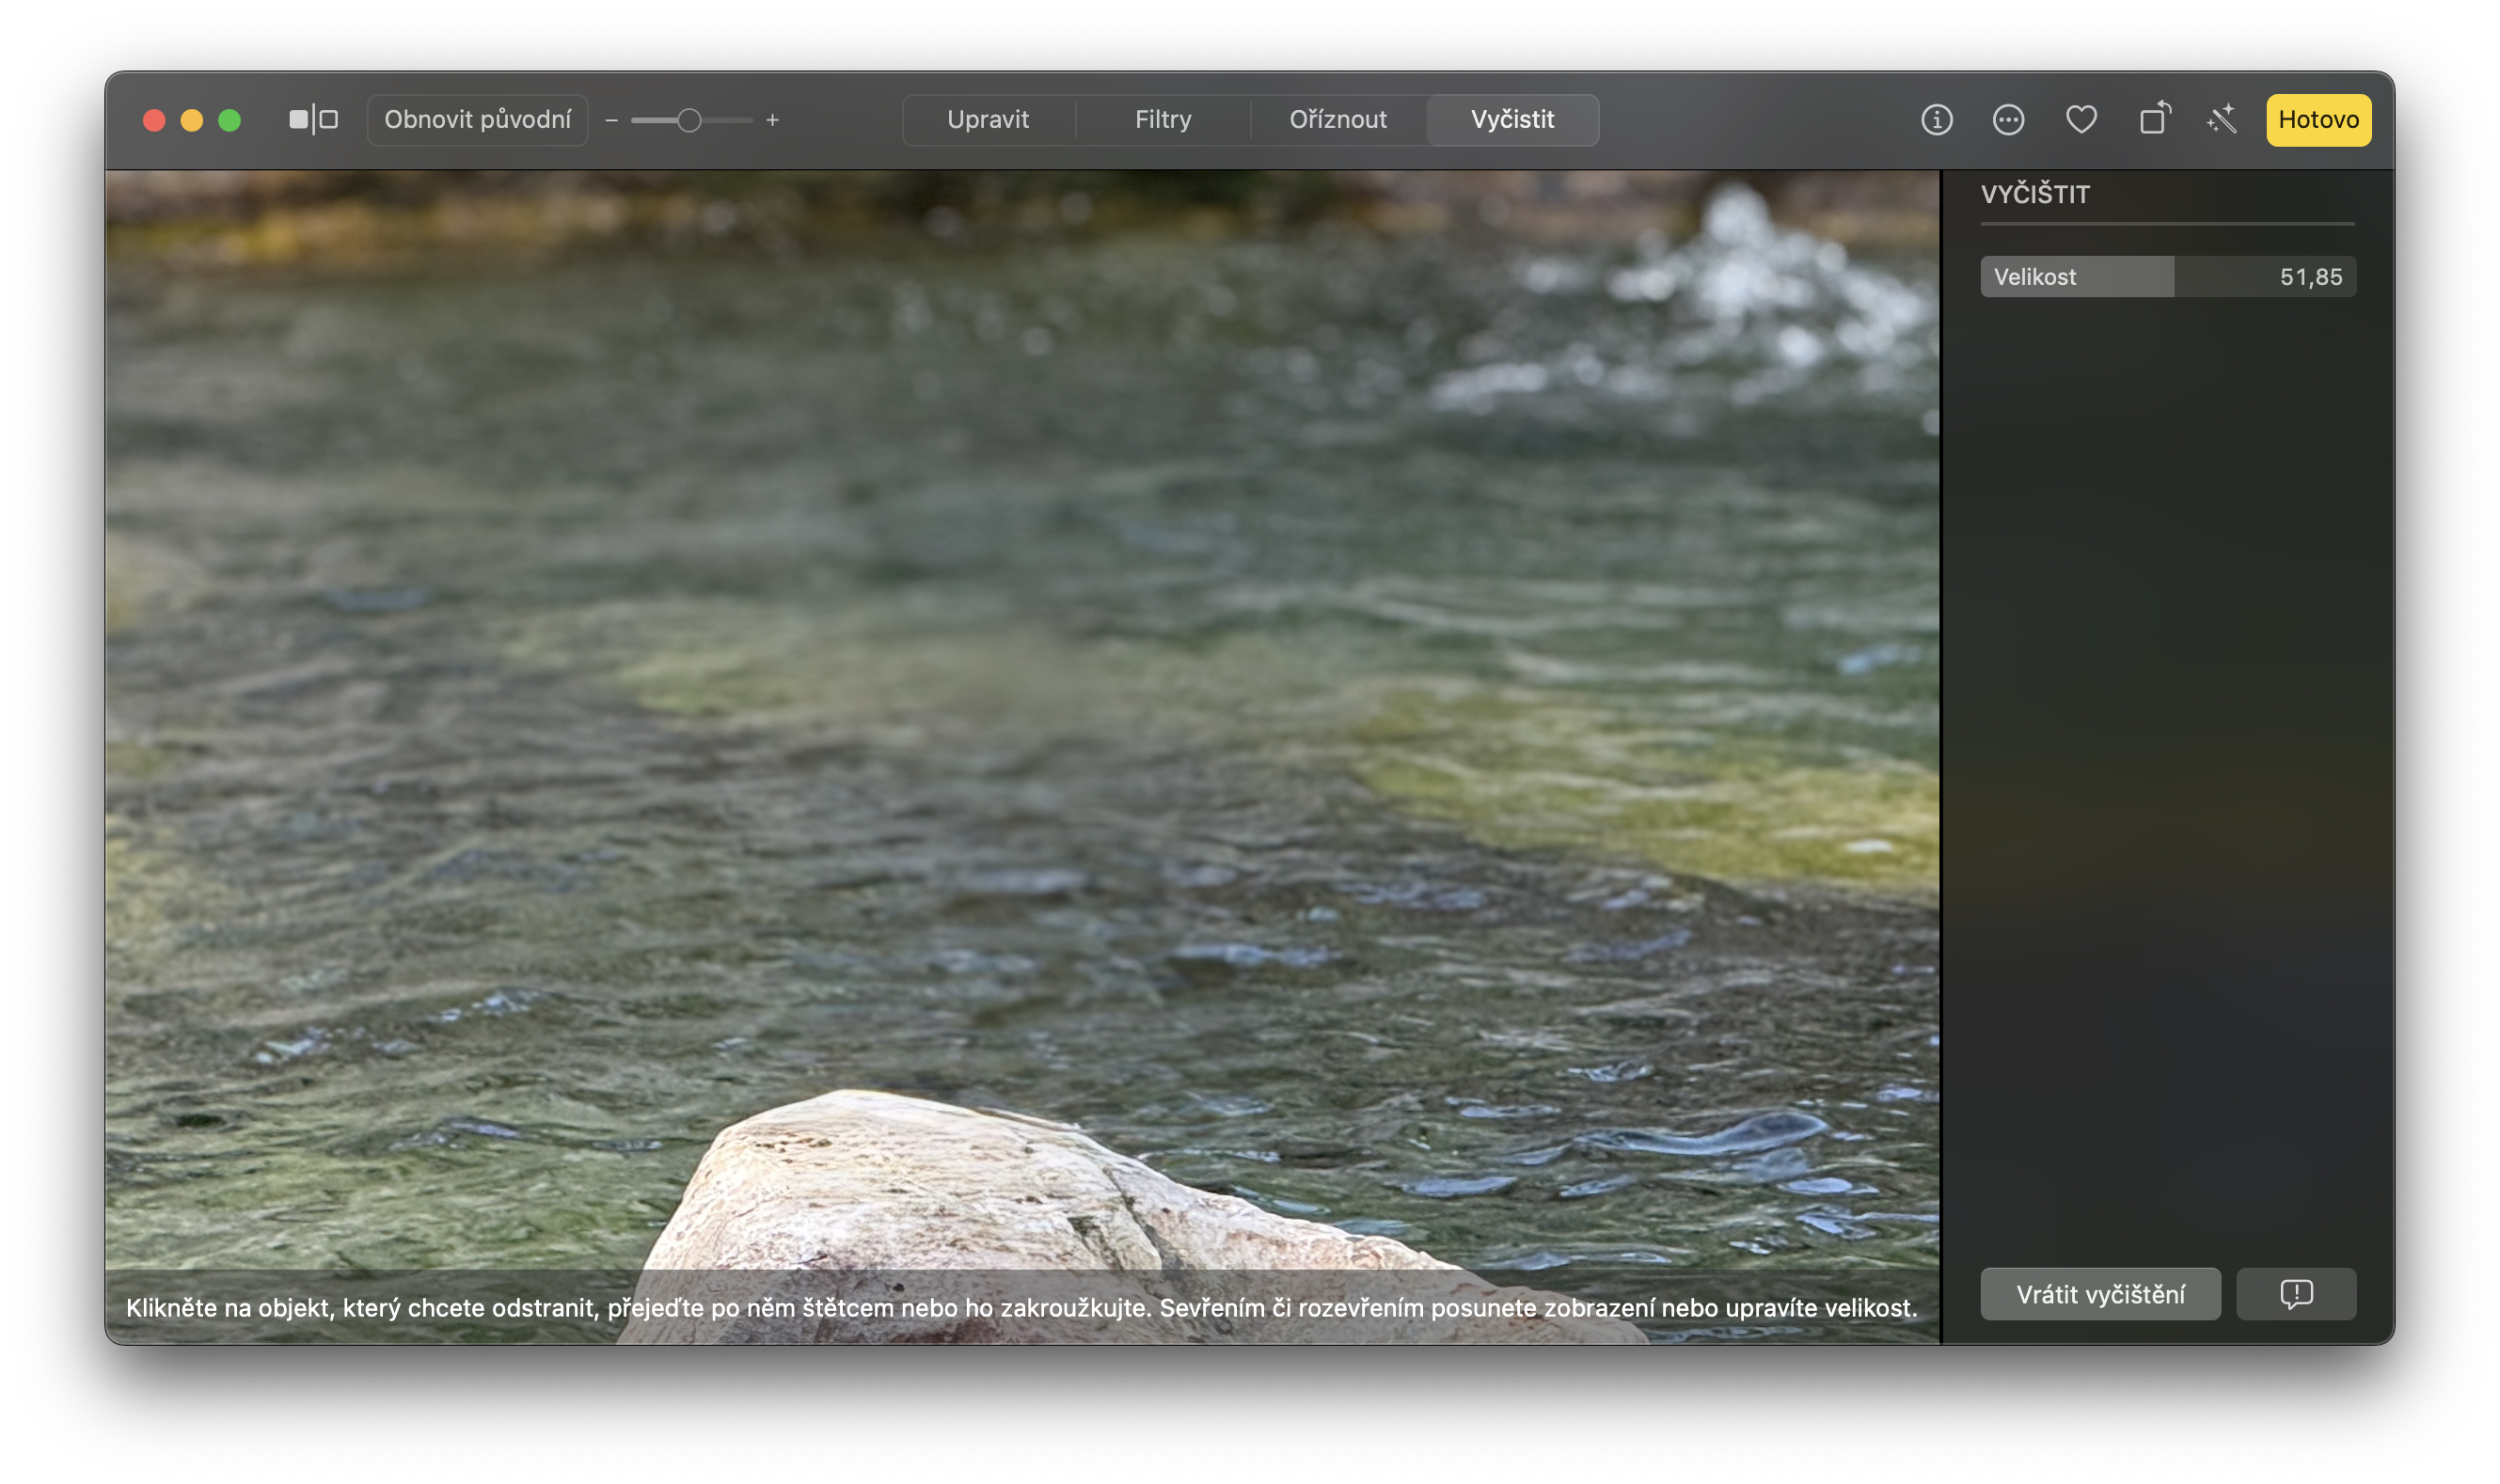Apply auto-enhance with the magic wand
Image resolution: width=2500 pixels, height=1484 pixels.
pos(2222,119)
